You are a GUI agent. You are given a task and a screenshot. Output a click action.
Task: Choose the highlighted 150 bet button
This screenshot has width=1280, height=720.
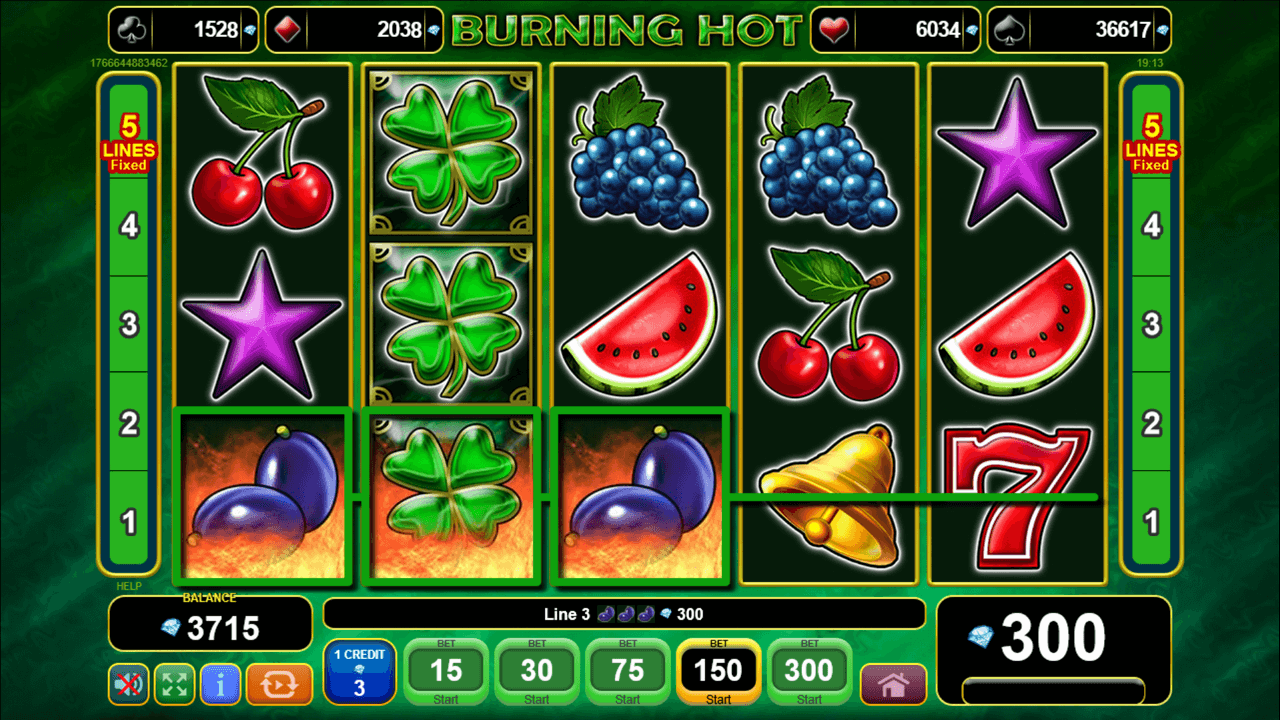coord(719,673)
